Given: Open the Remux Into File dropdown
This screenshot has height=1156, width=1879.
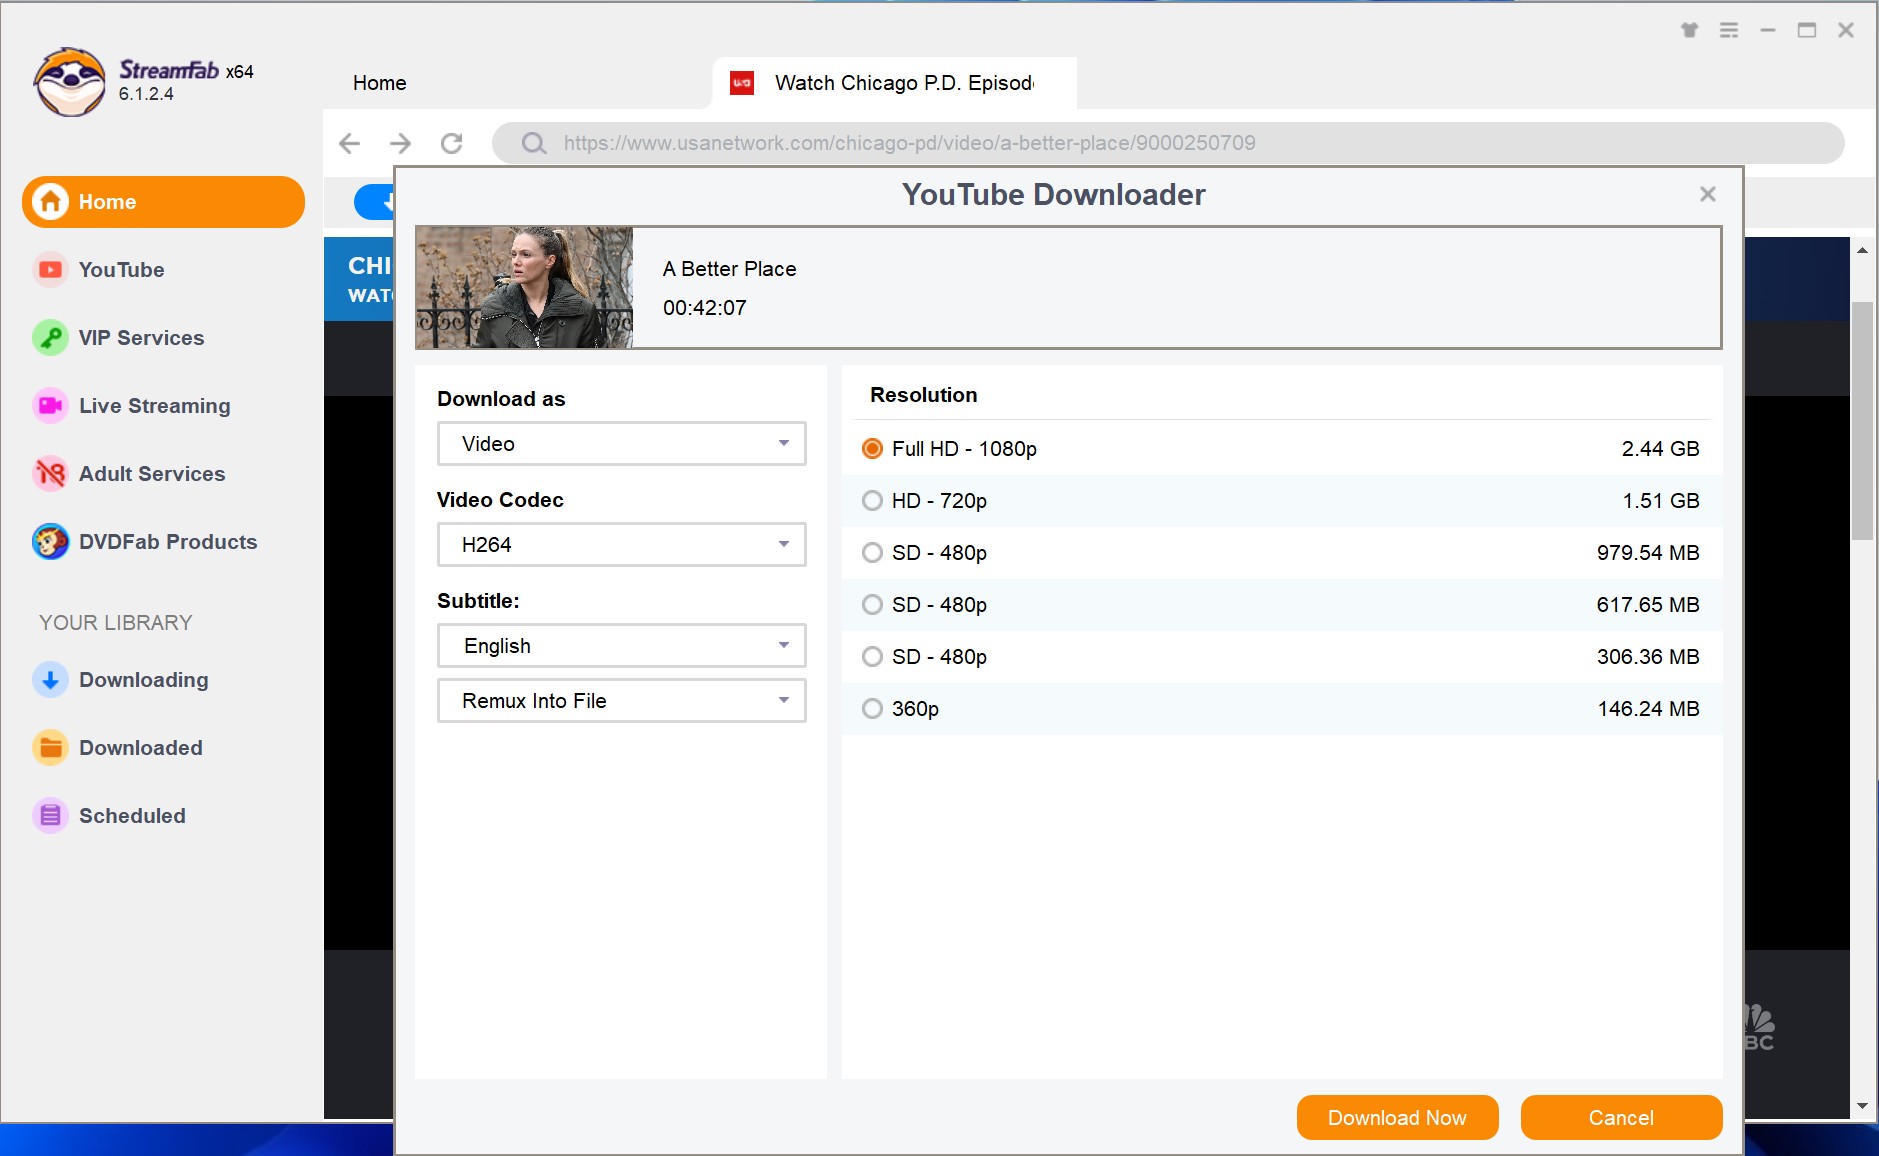Looking at the screenshot, I should point(622,701).
